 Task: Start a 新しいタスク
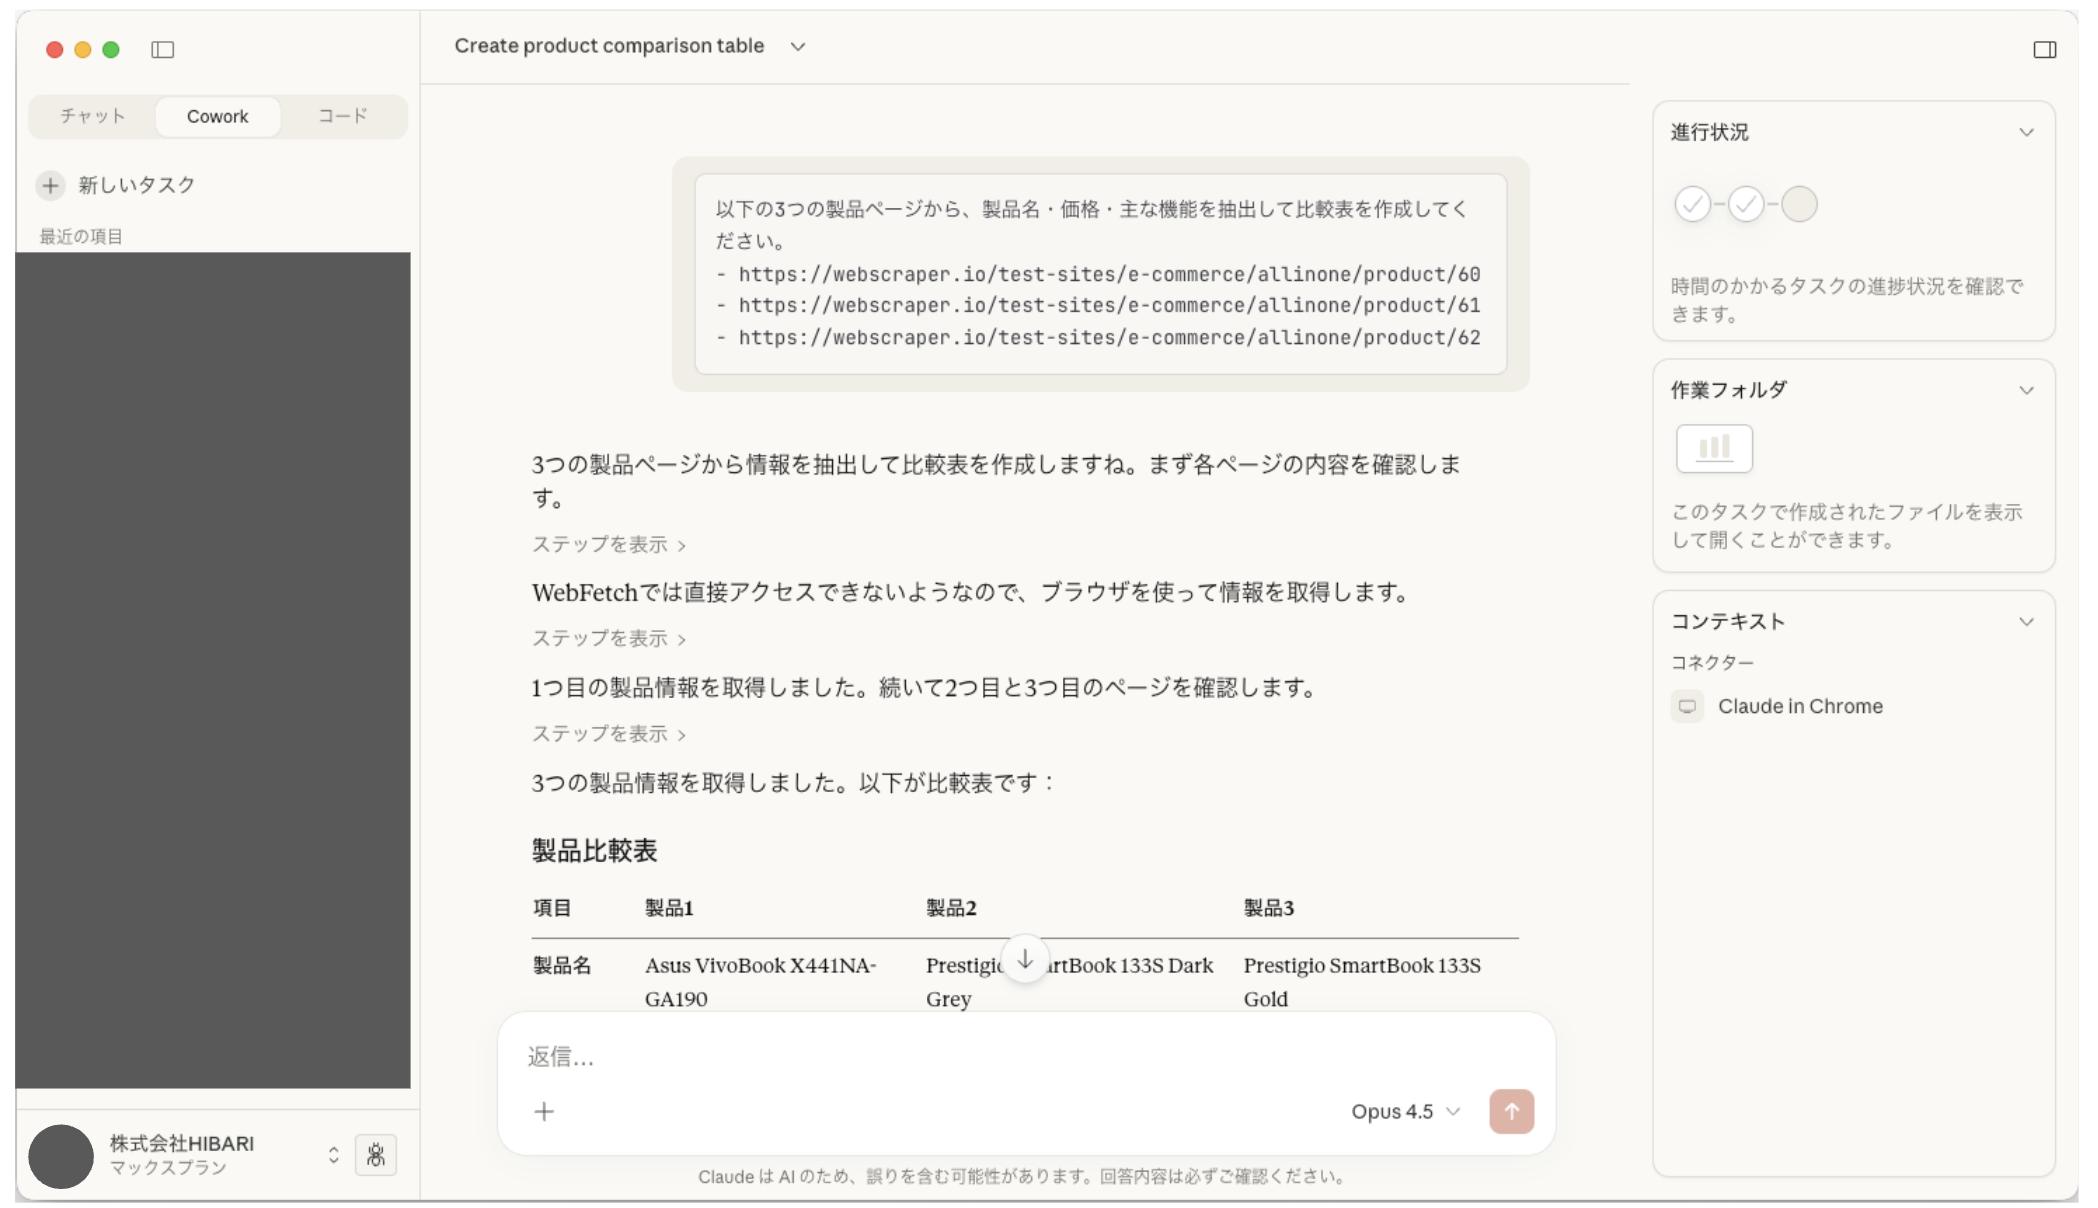pos(137,185)
